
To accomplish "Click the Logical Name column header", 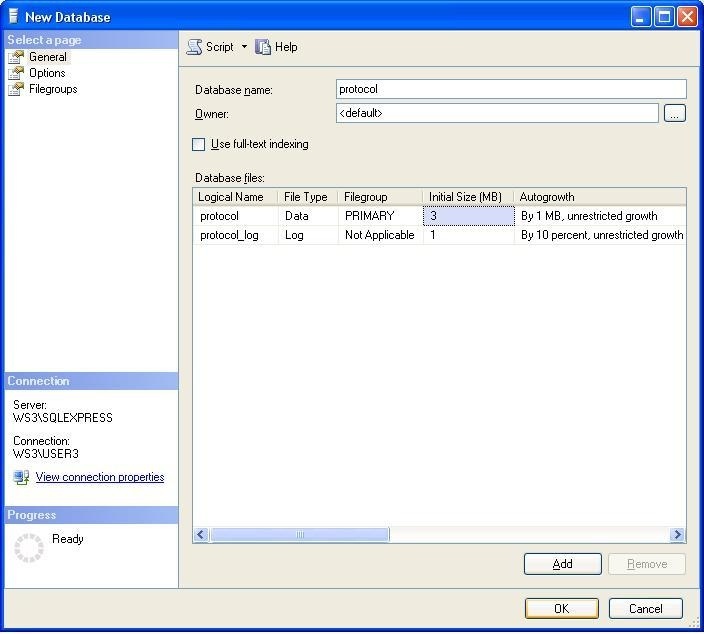I will (235, 197).
